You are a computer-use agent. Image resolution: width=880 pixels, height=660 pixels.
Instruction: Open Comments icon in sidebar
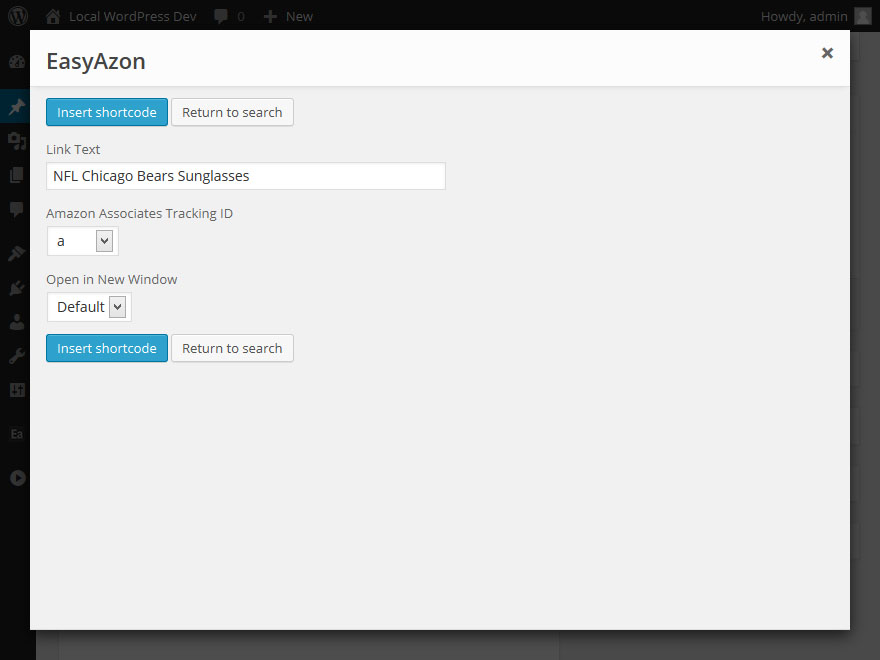click(17, 209)
